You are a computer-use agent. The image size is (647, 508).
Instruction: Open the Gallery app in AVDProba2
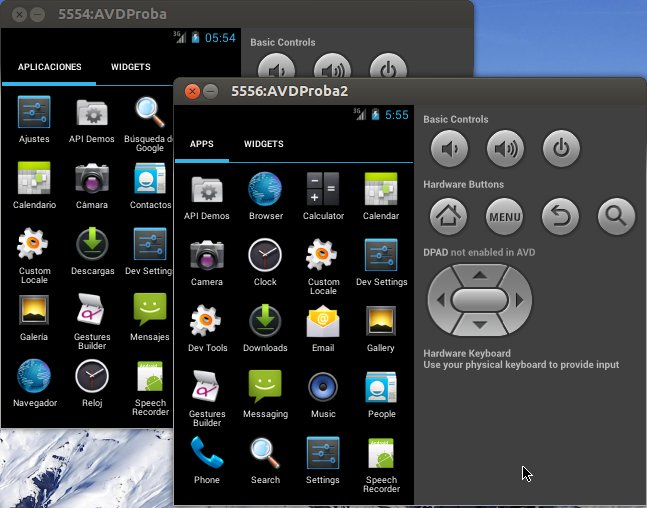click(x=380, y=328)
